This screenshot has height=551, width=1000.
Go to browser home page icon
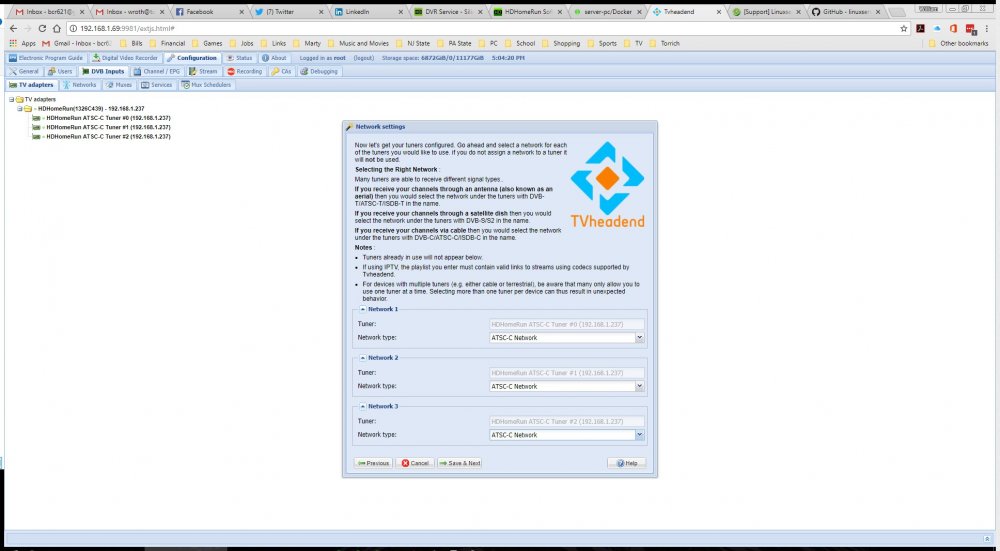tap(57, 29)
